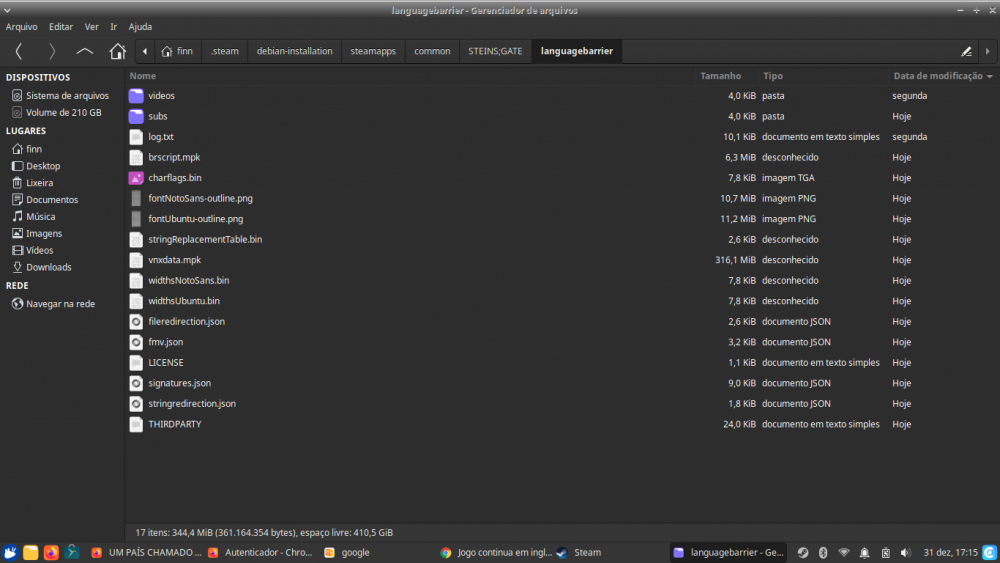The image size is (1000, 563).
Task: Select the stringredirection.json file icon
Action: [136, 404]
